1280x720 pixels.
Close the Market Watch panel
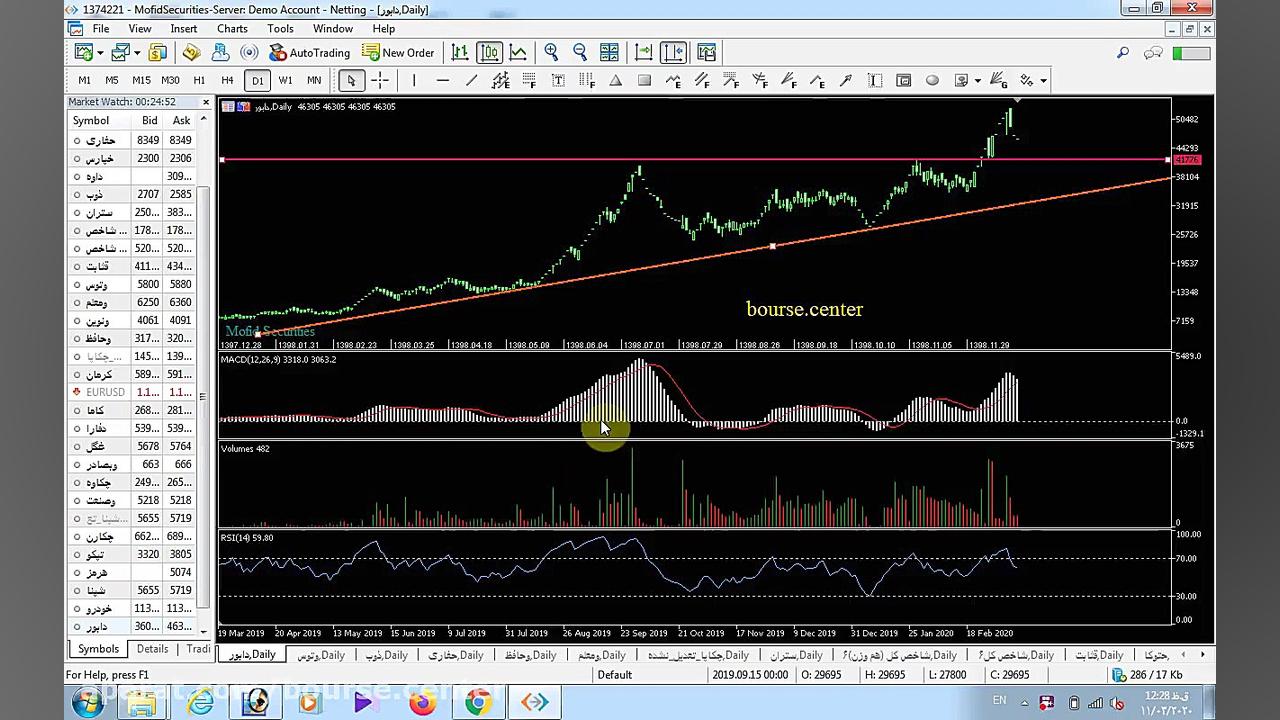tap(206, 102)
